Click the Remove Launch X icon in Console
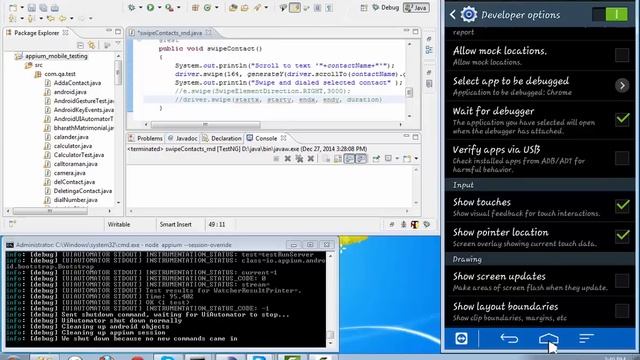This screenshot has height=360, width=640. click(287, 158)
